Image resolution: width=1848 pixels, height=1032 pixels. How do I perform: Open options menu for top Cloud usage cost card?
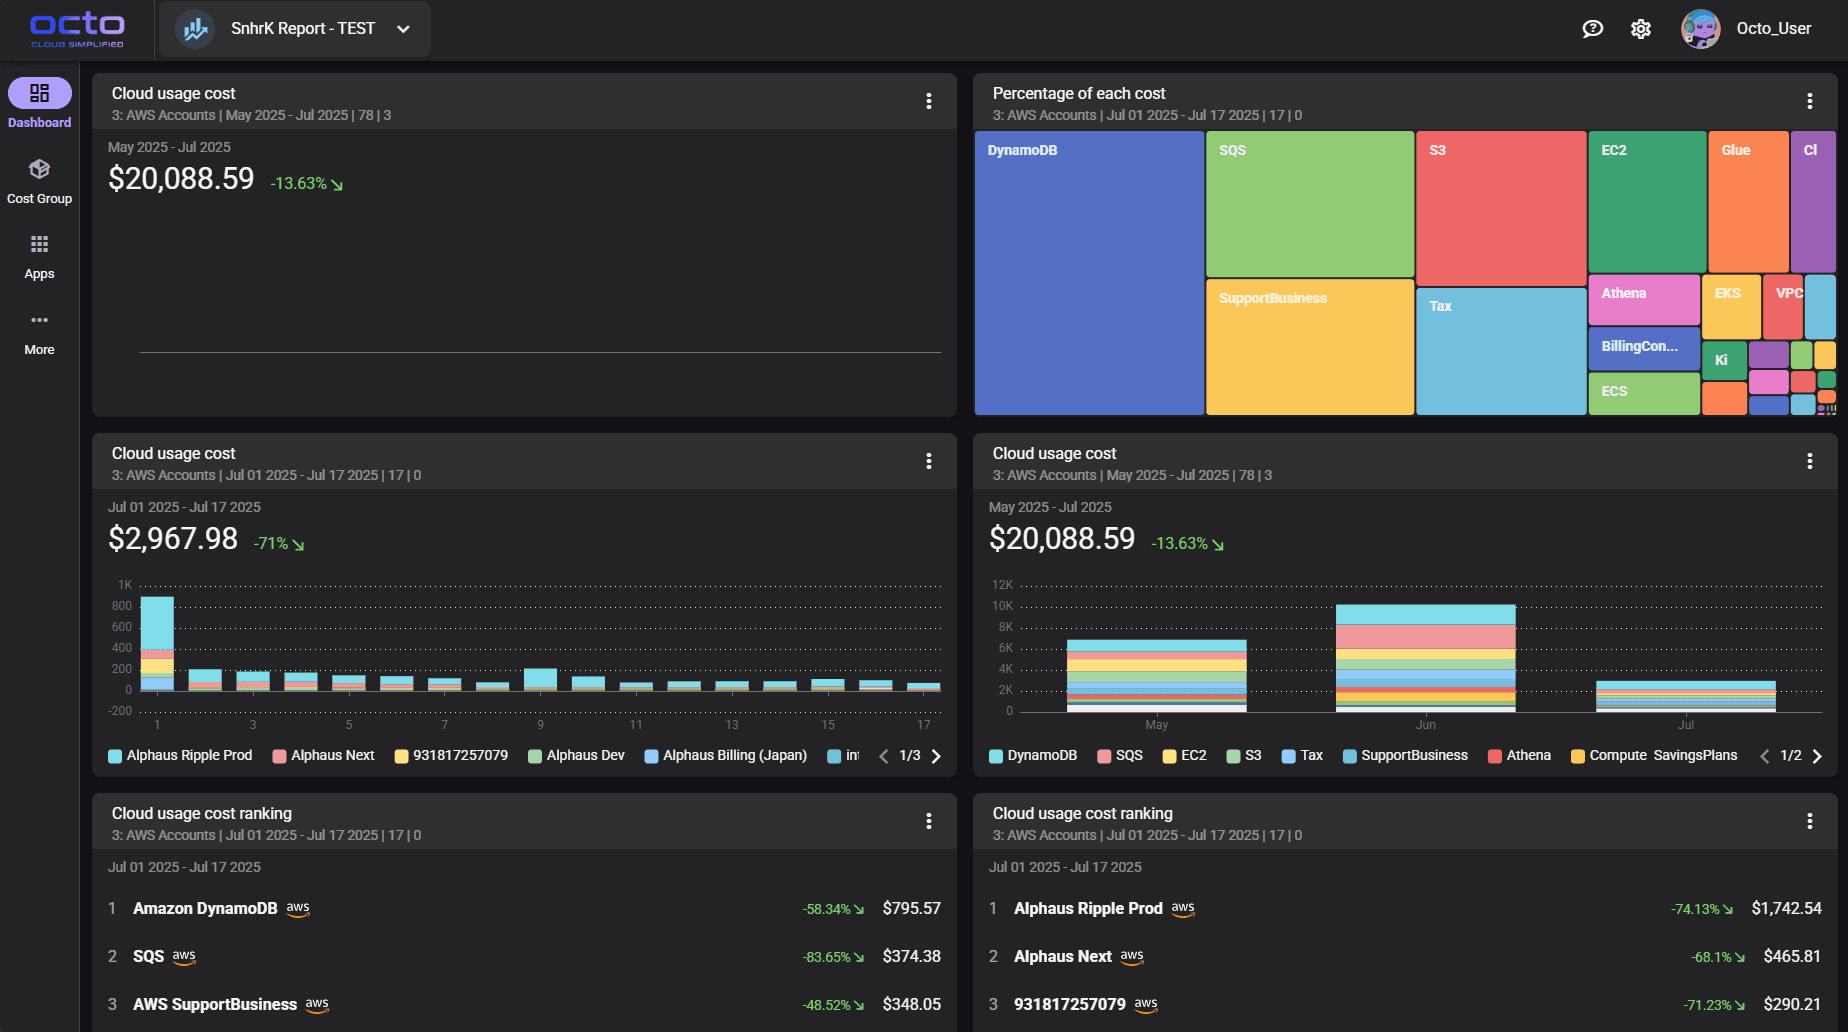click(x=929, y=101)
